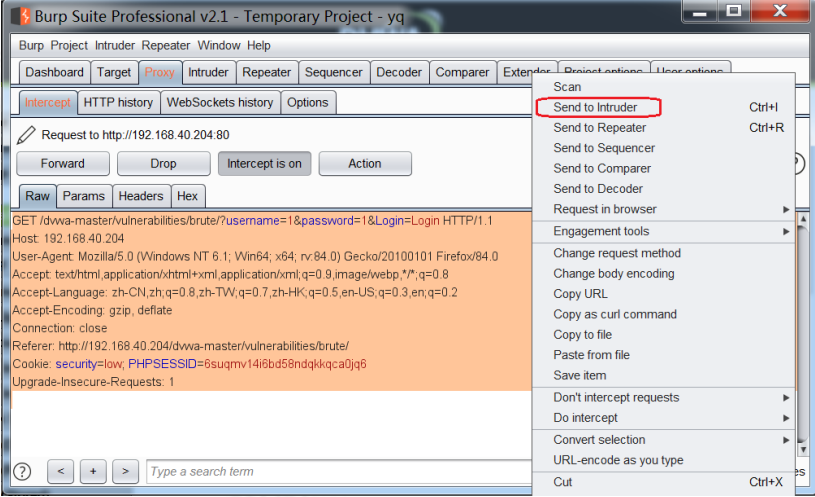Open the help question mark icon near search
Image resolution: width=815 pixels, height=497 pixels.
tap(22, 472)
